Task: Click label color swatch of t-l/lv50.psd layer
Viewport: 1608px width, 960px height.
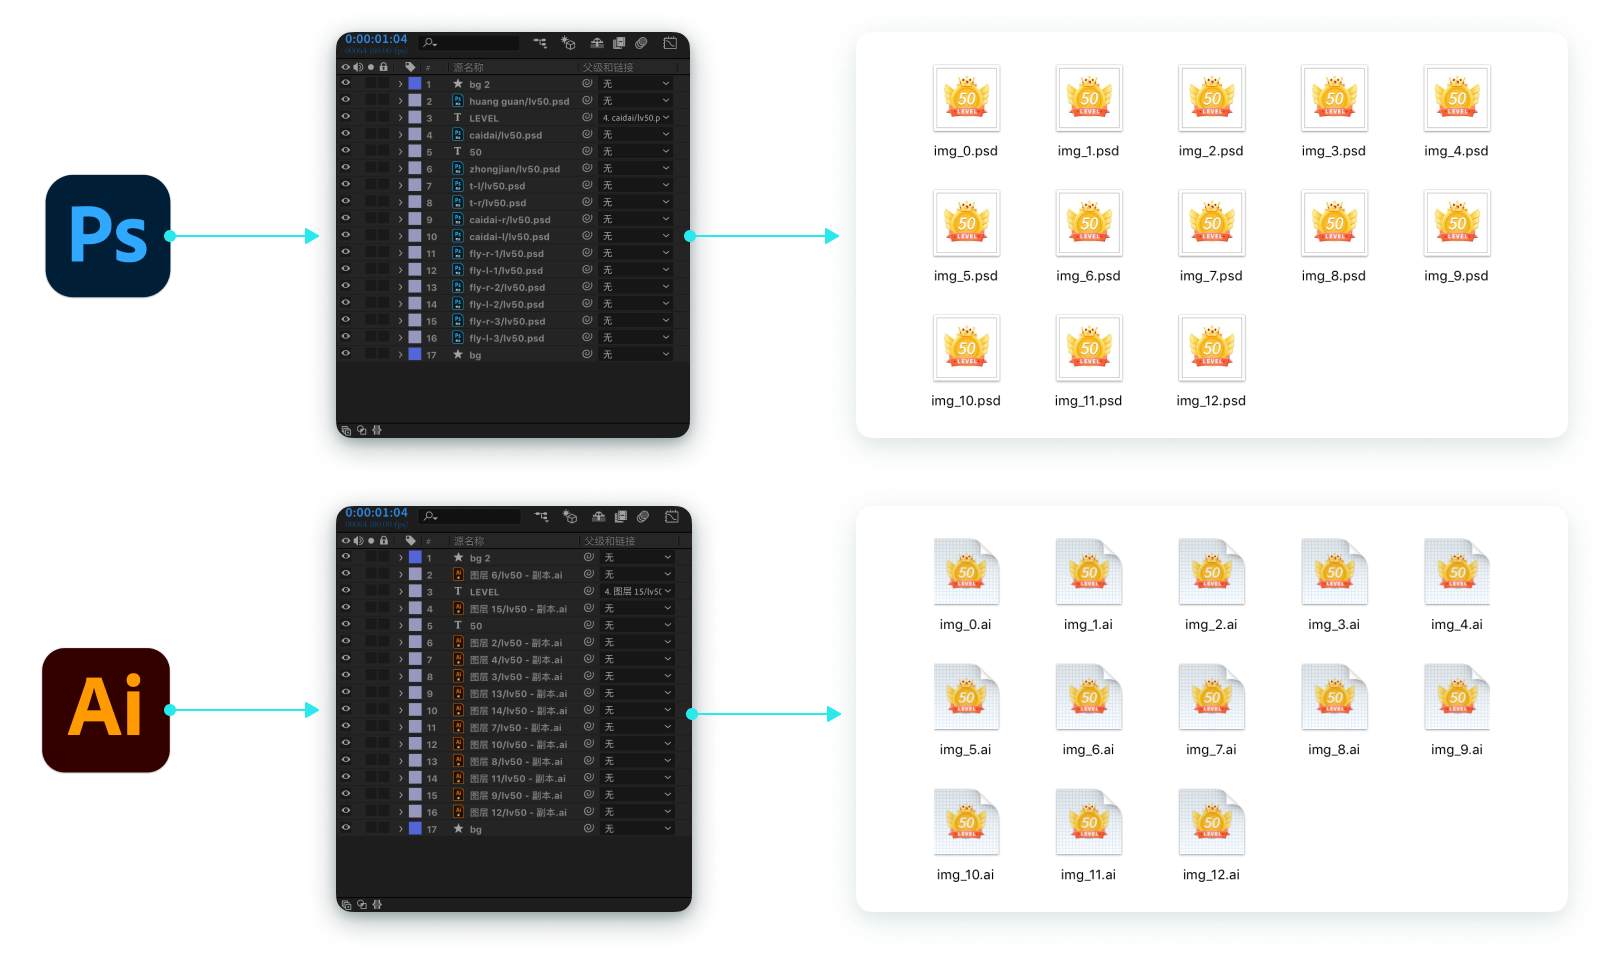Action: tap(415, 185)
